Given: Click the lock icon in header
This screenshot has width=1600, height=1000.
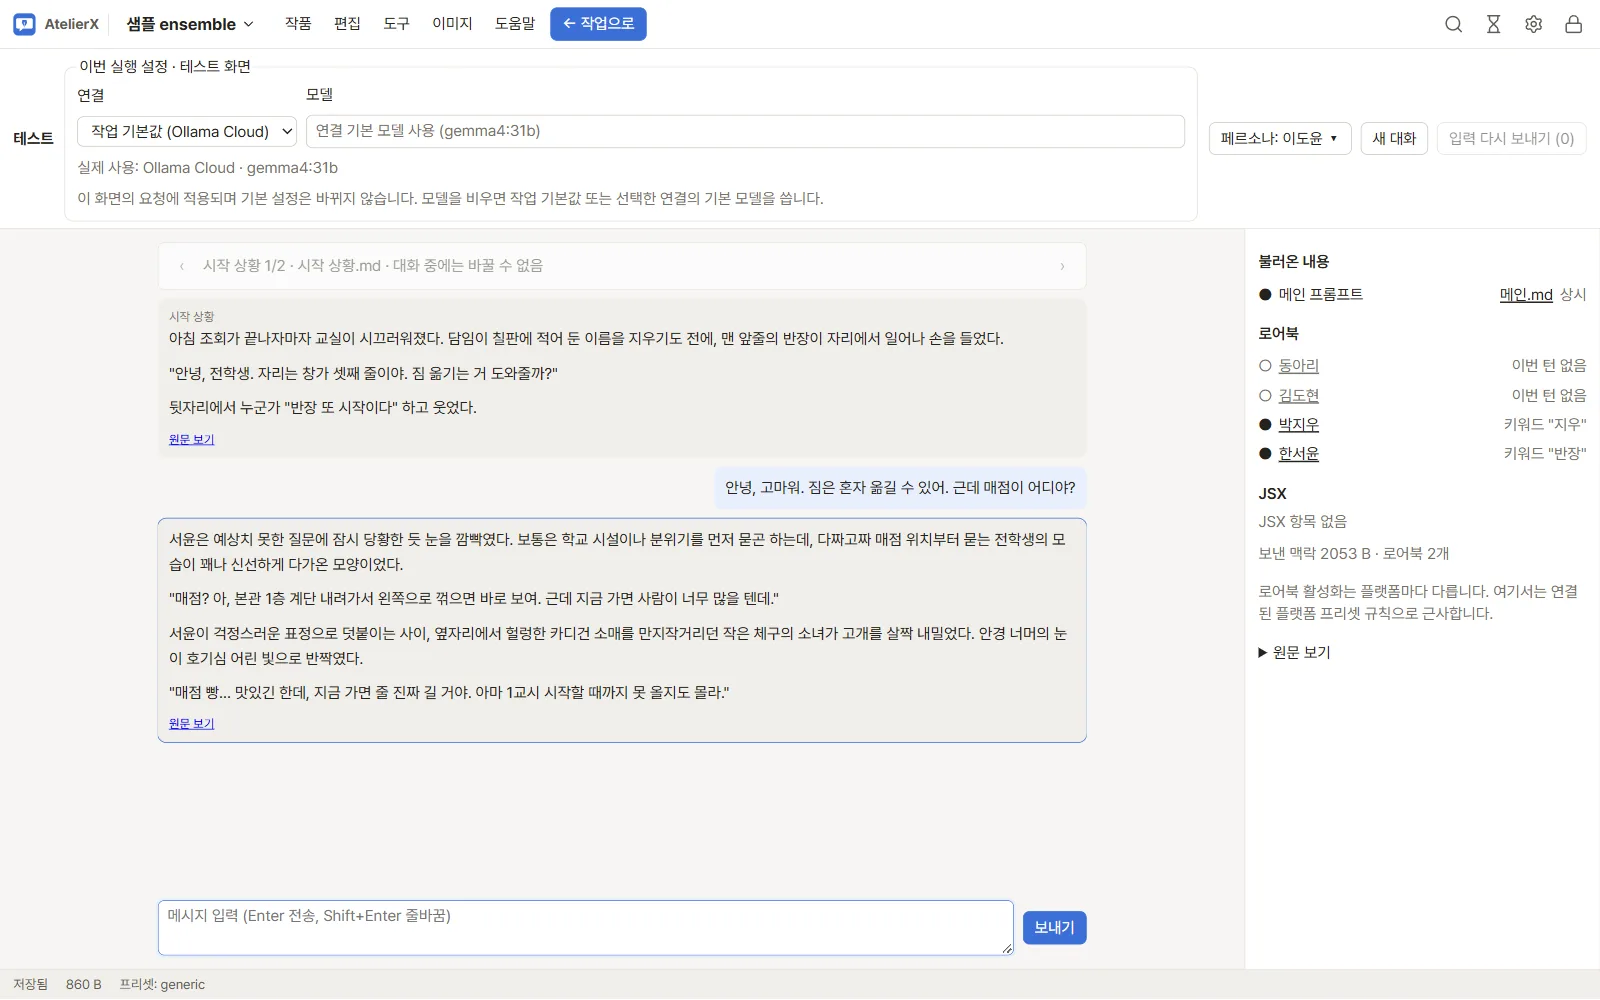Looking at the screenshot, I should tap(1573, 24).
